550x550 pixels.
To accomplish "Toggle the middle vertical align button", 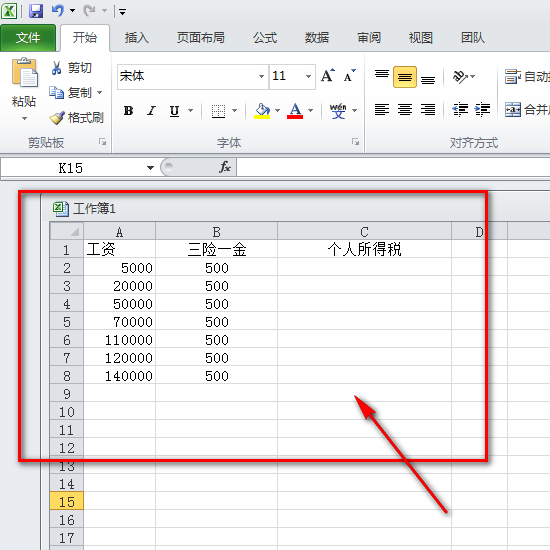I will tap(405, 76).
